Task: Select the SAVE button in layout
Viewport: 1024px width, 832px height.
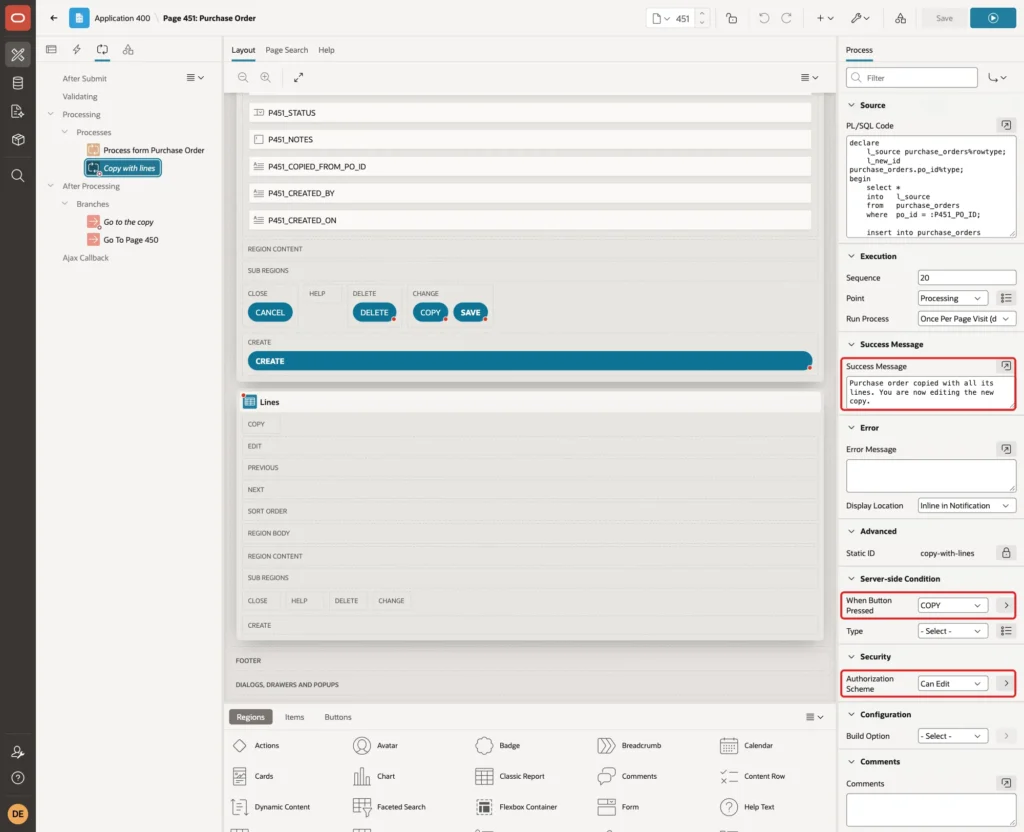Action: click(x=470, y=313)
